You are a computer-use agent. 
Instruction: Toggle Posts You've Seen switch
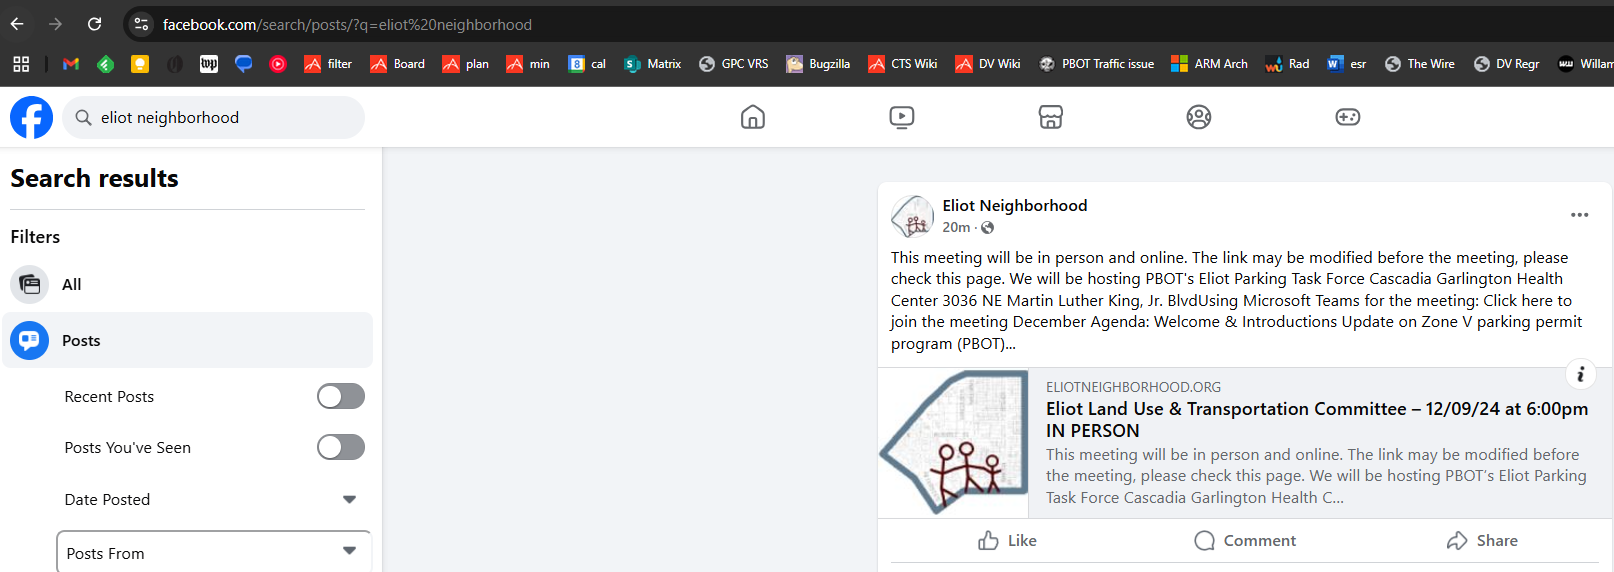tap(341, 447)
